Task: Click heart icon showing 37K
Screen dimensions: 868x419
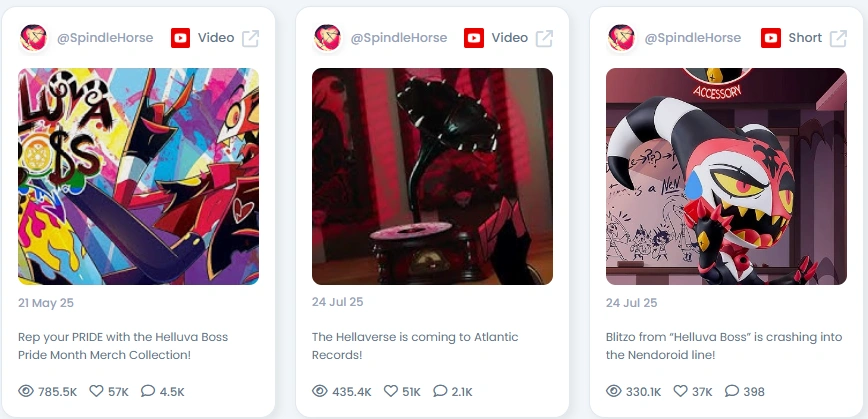Action: pos(680,391)
